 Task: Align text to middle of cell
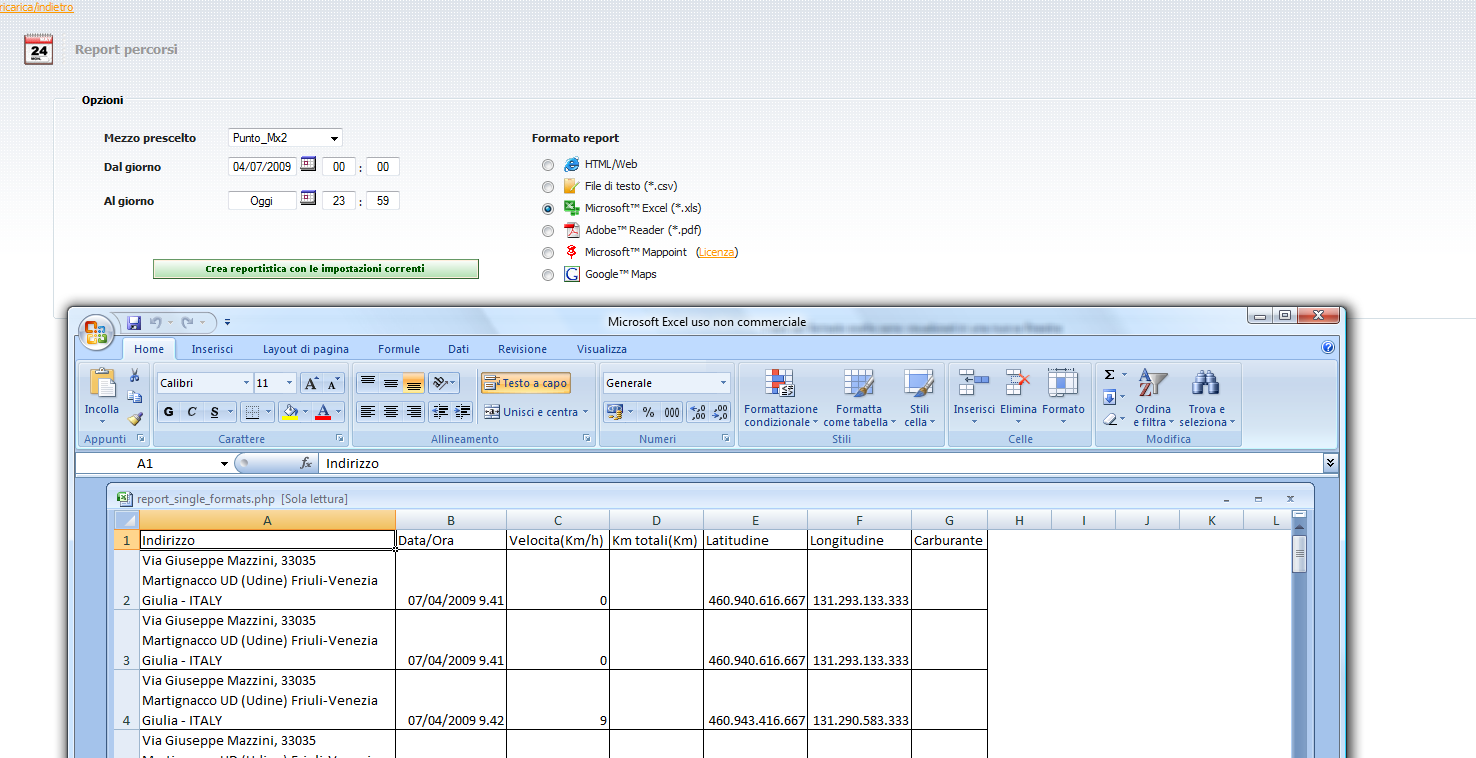tap(391, 383)
